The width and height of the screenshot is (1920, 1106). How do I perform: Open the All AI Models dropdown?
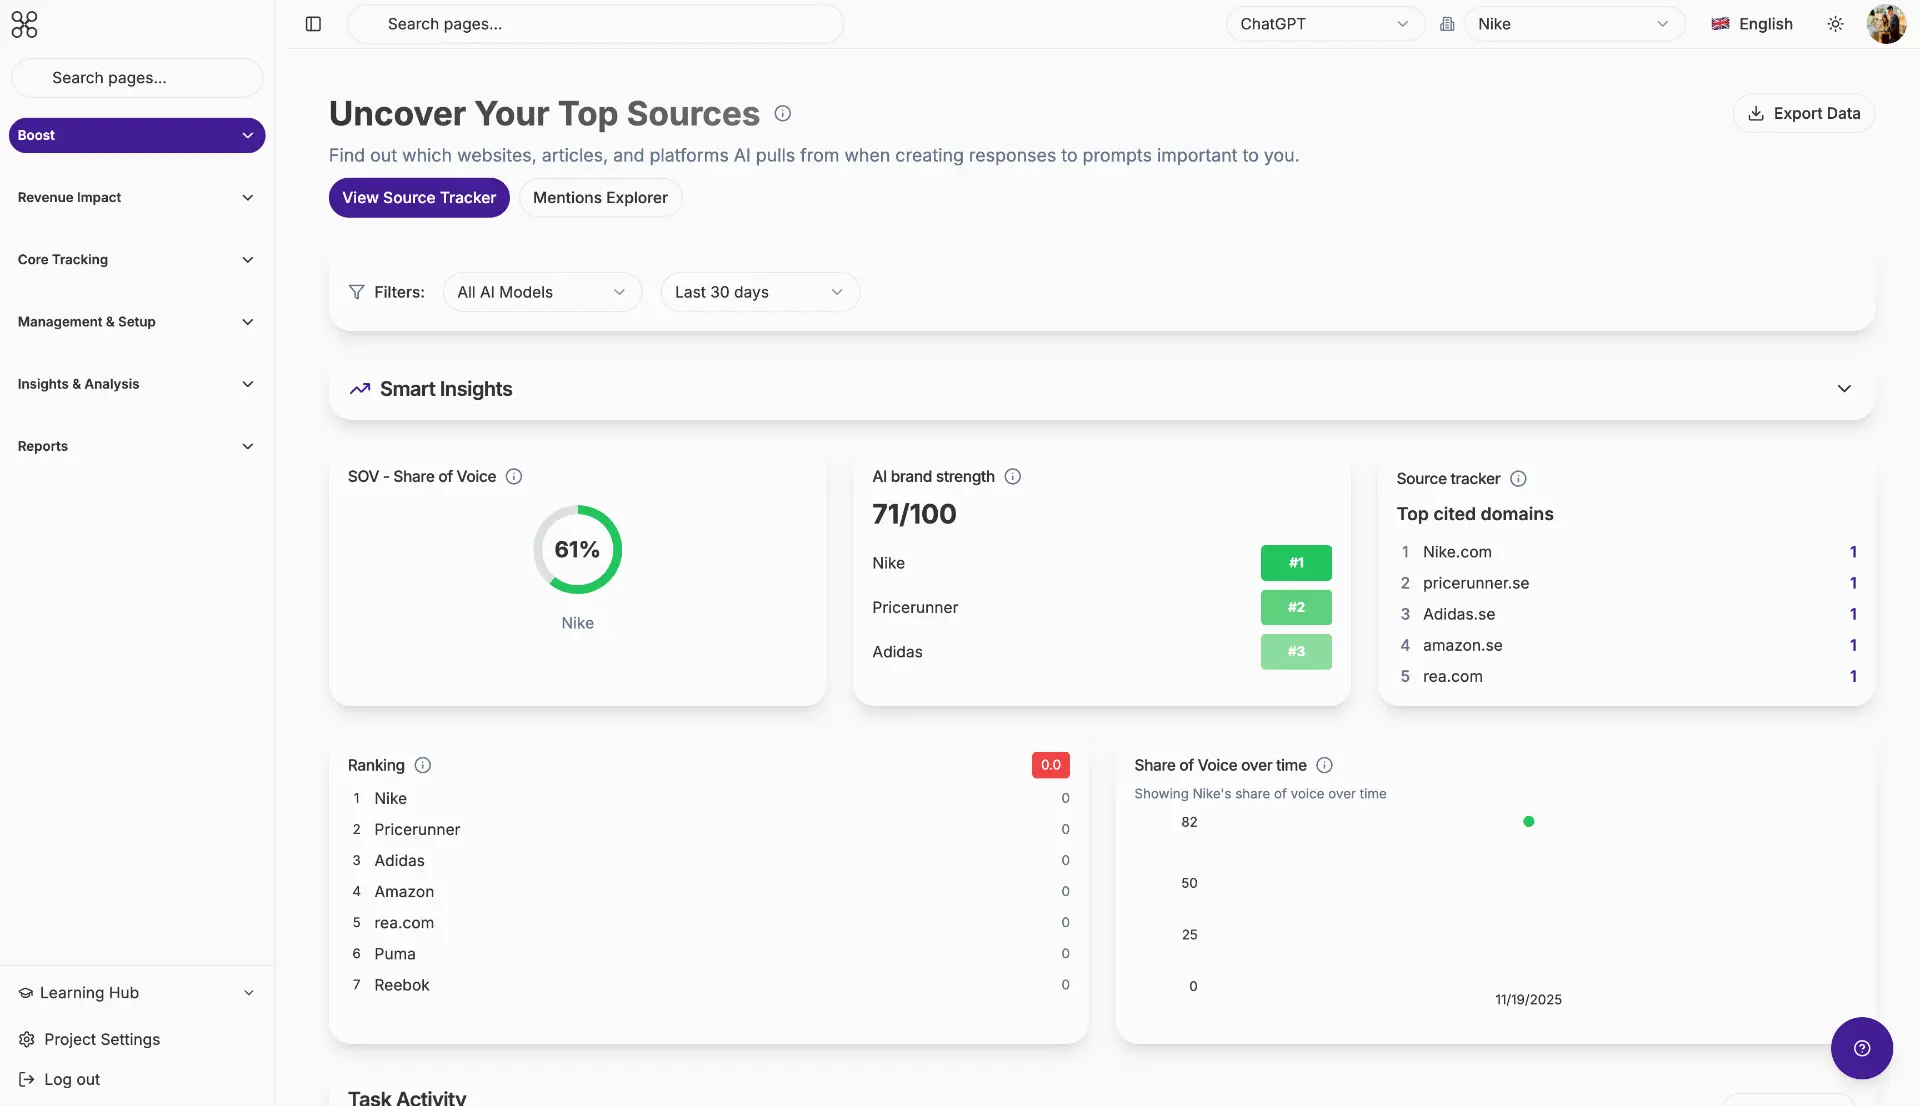[542, 291]
